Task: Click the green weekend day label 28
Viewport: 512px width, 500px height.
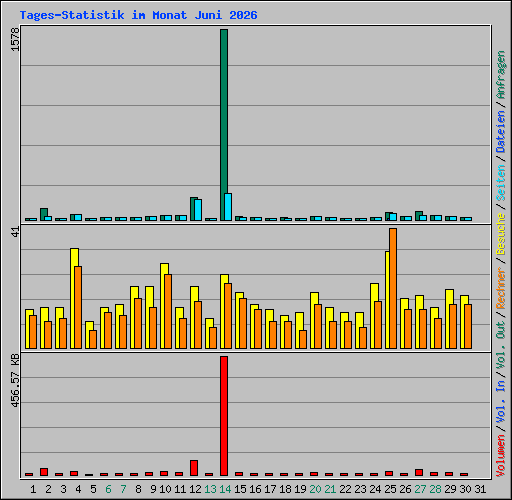Action: (435, 489)
